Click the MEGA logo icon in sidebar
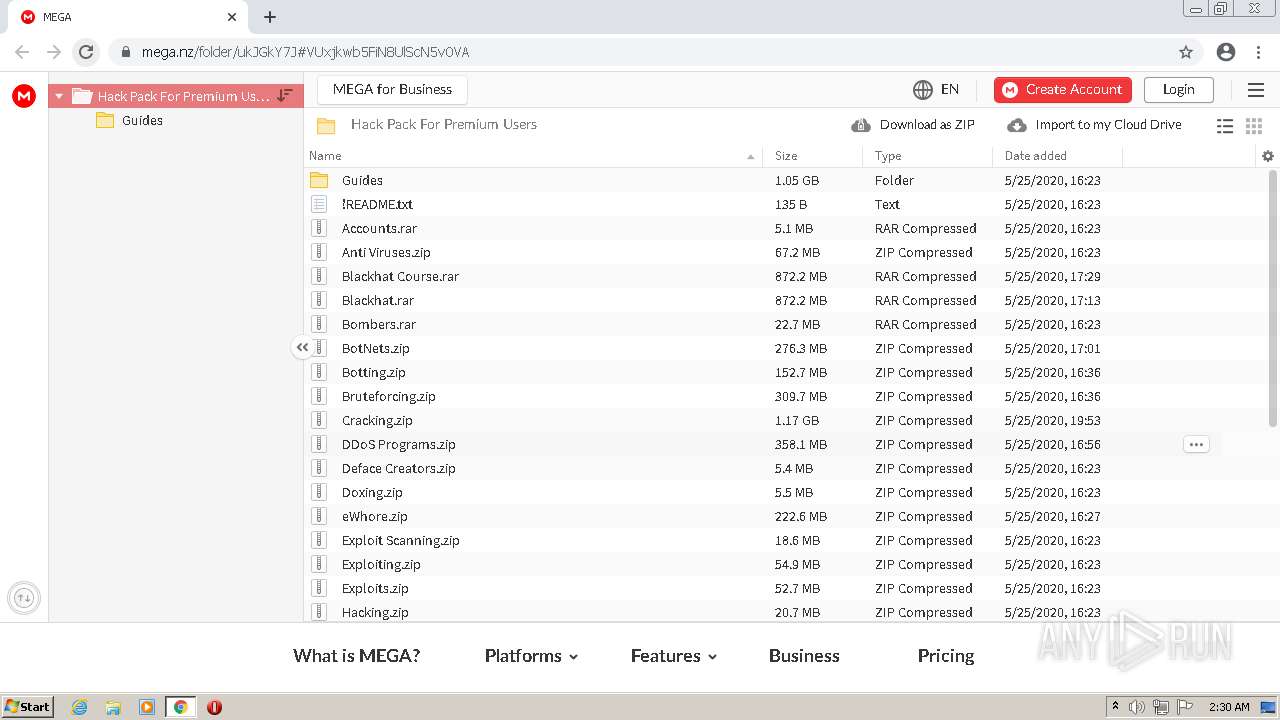The image size is (1280, 720). (x=24, y=96)
